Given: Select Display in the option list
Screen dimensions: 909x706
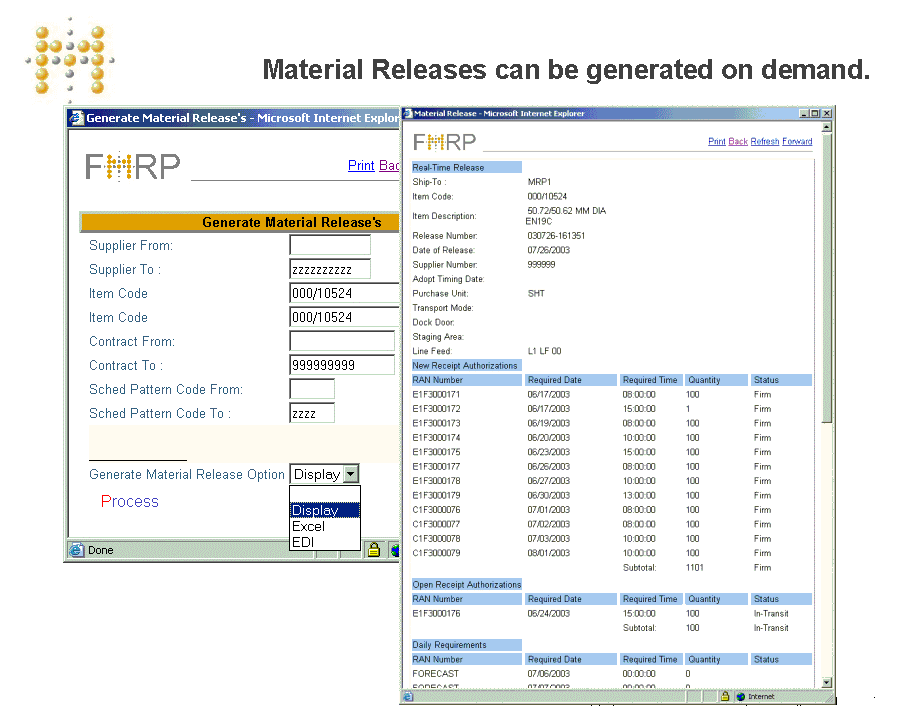Looking at the screenshot, I should tap(325, 510).
